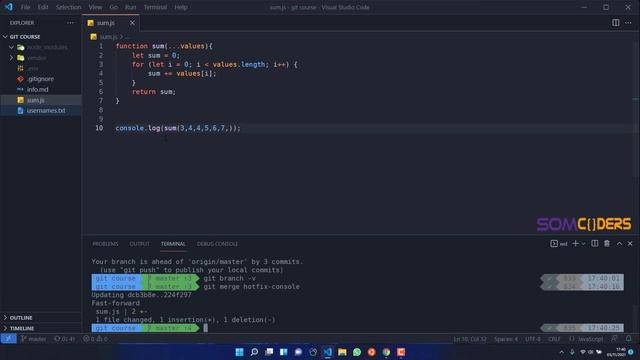Image resolution: width=640 pixels, height=360 pixels.
Task: Open notifications bell in status bar
Action: 629,339
